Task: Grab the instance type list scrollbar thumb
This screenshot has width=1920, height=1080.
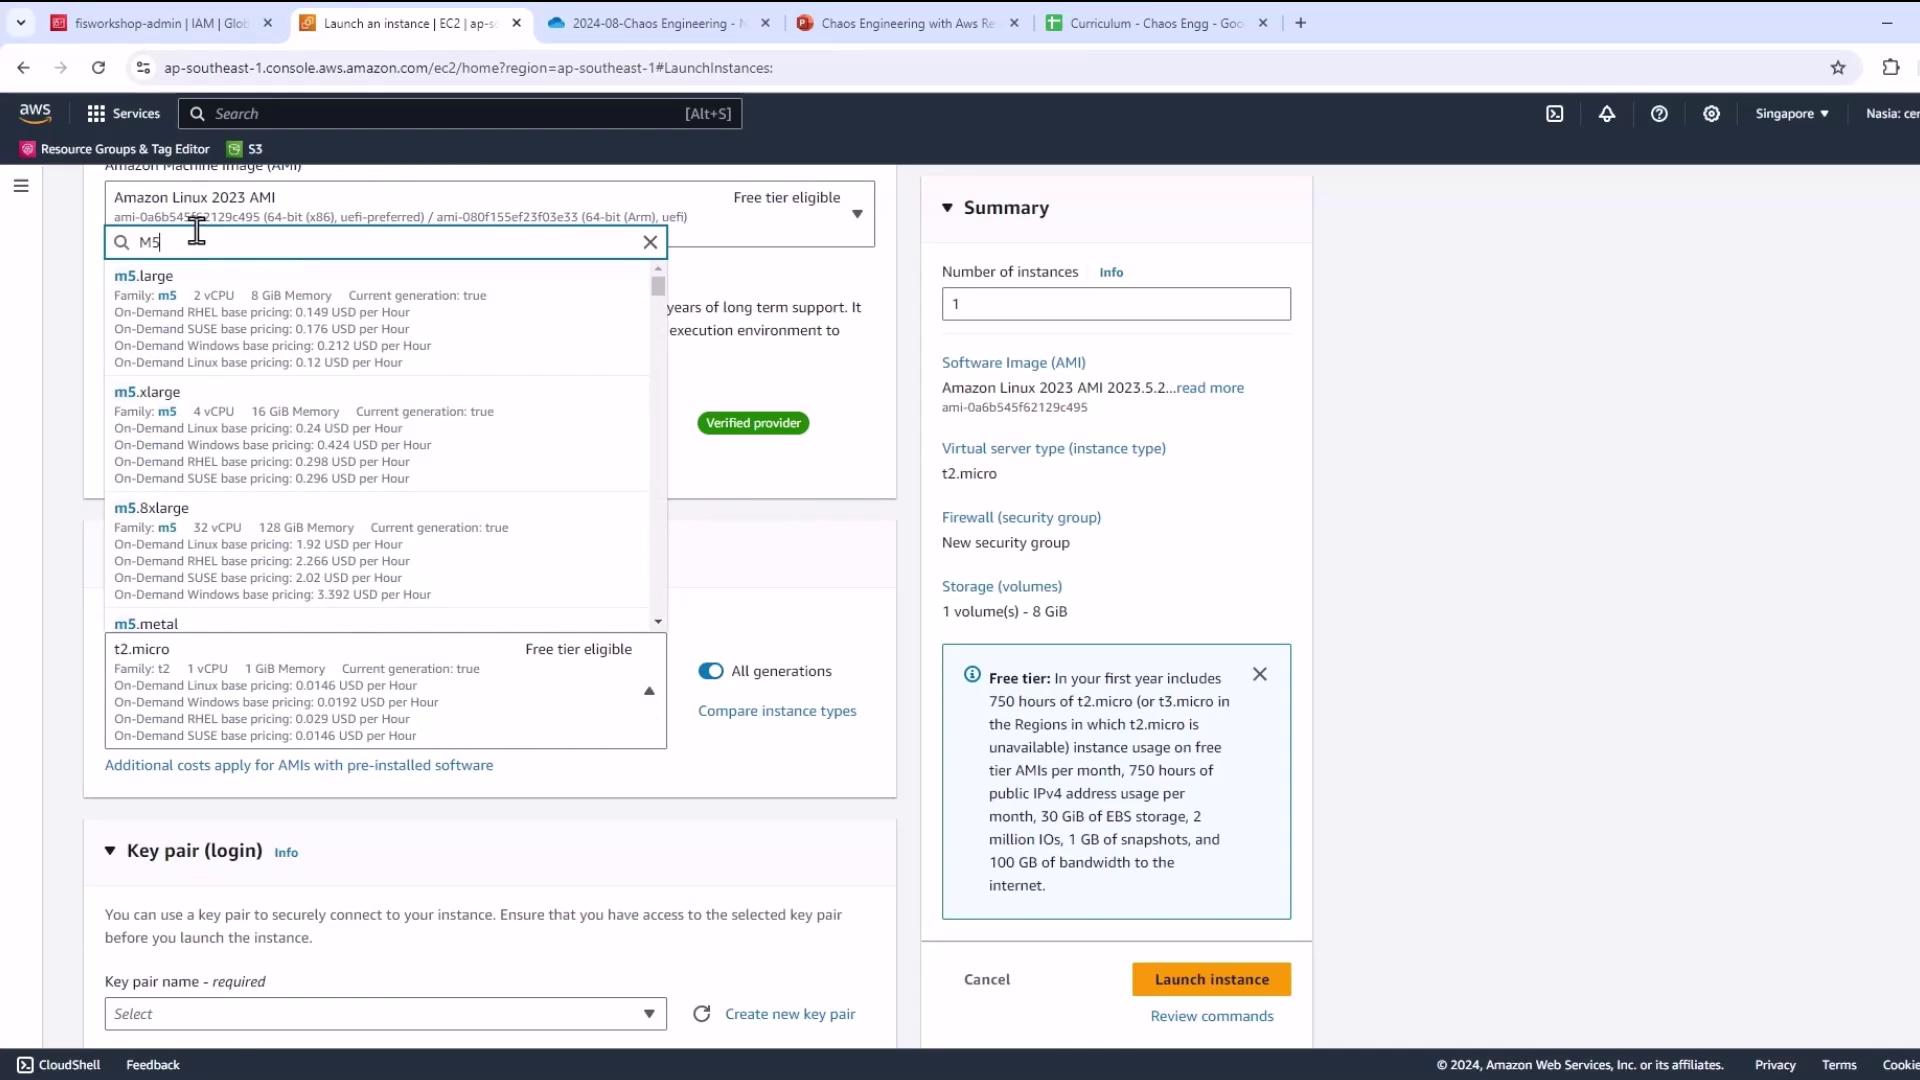Action: [658, 286]
